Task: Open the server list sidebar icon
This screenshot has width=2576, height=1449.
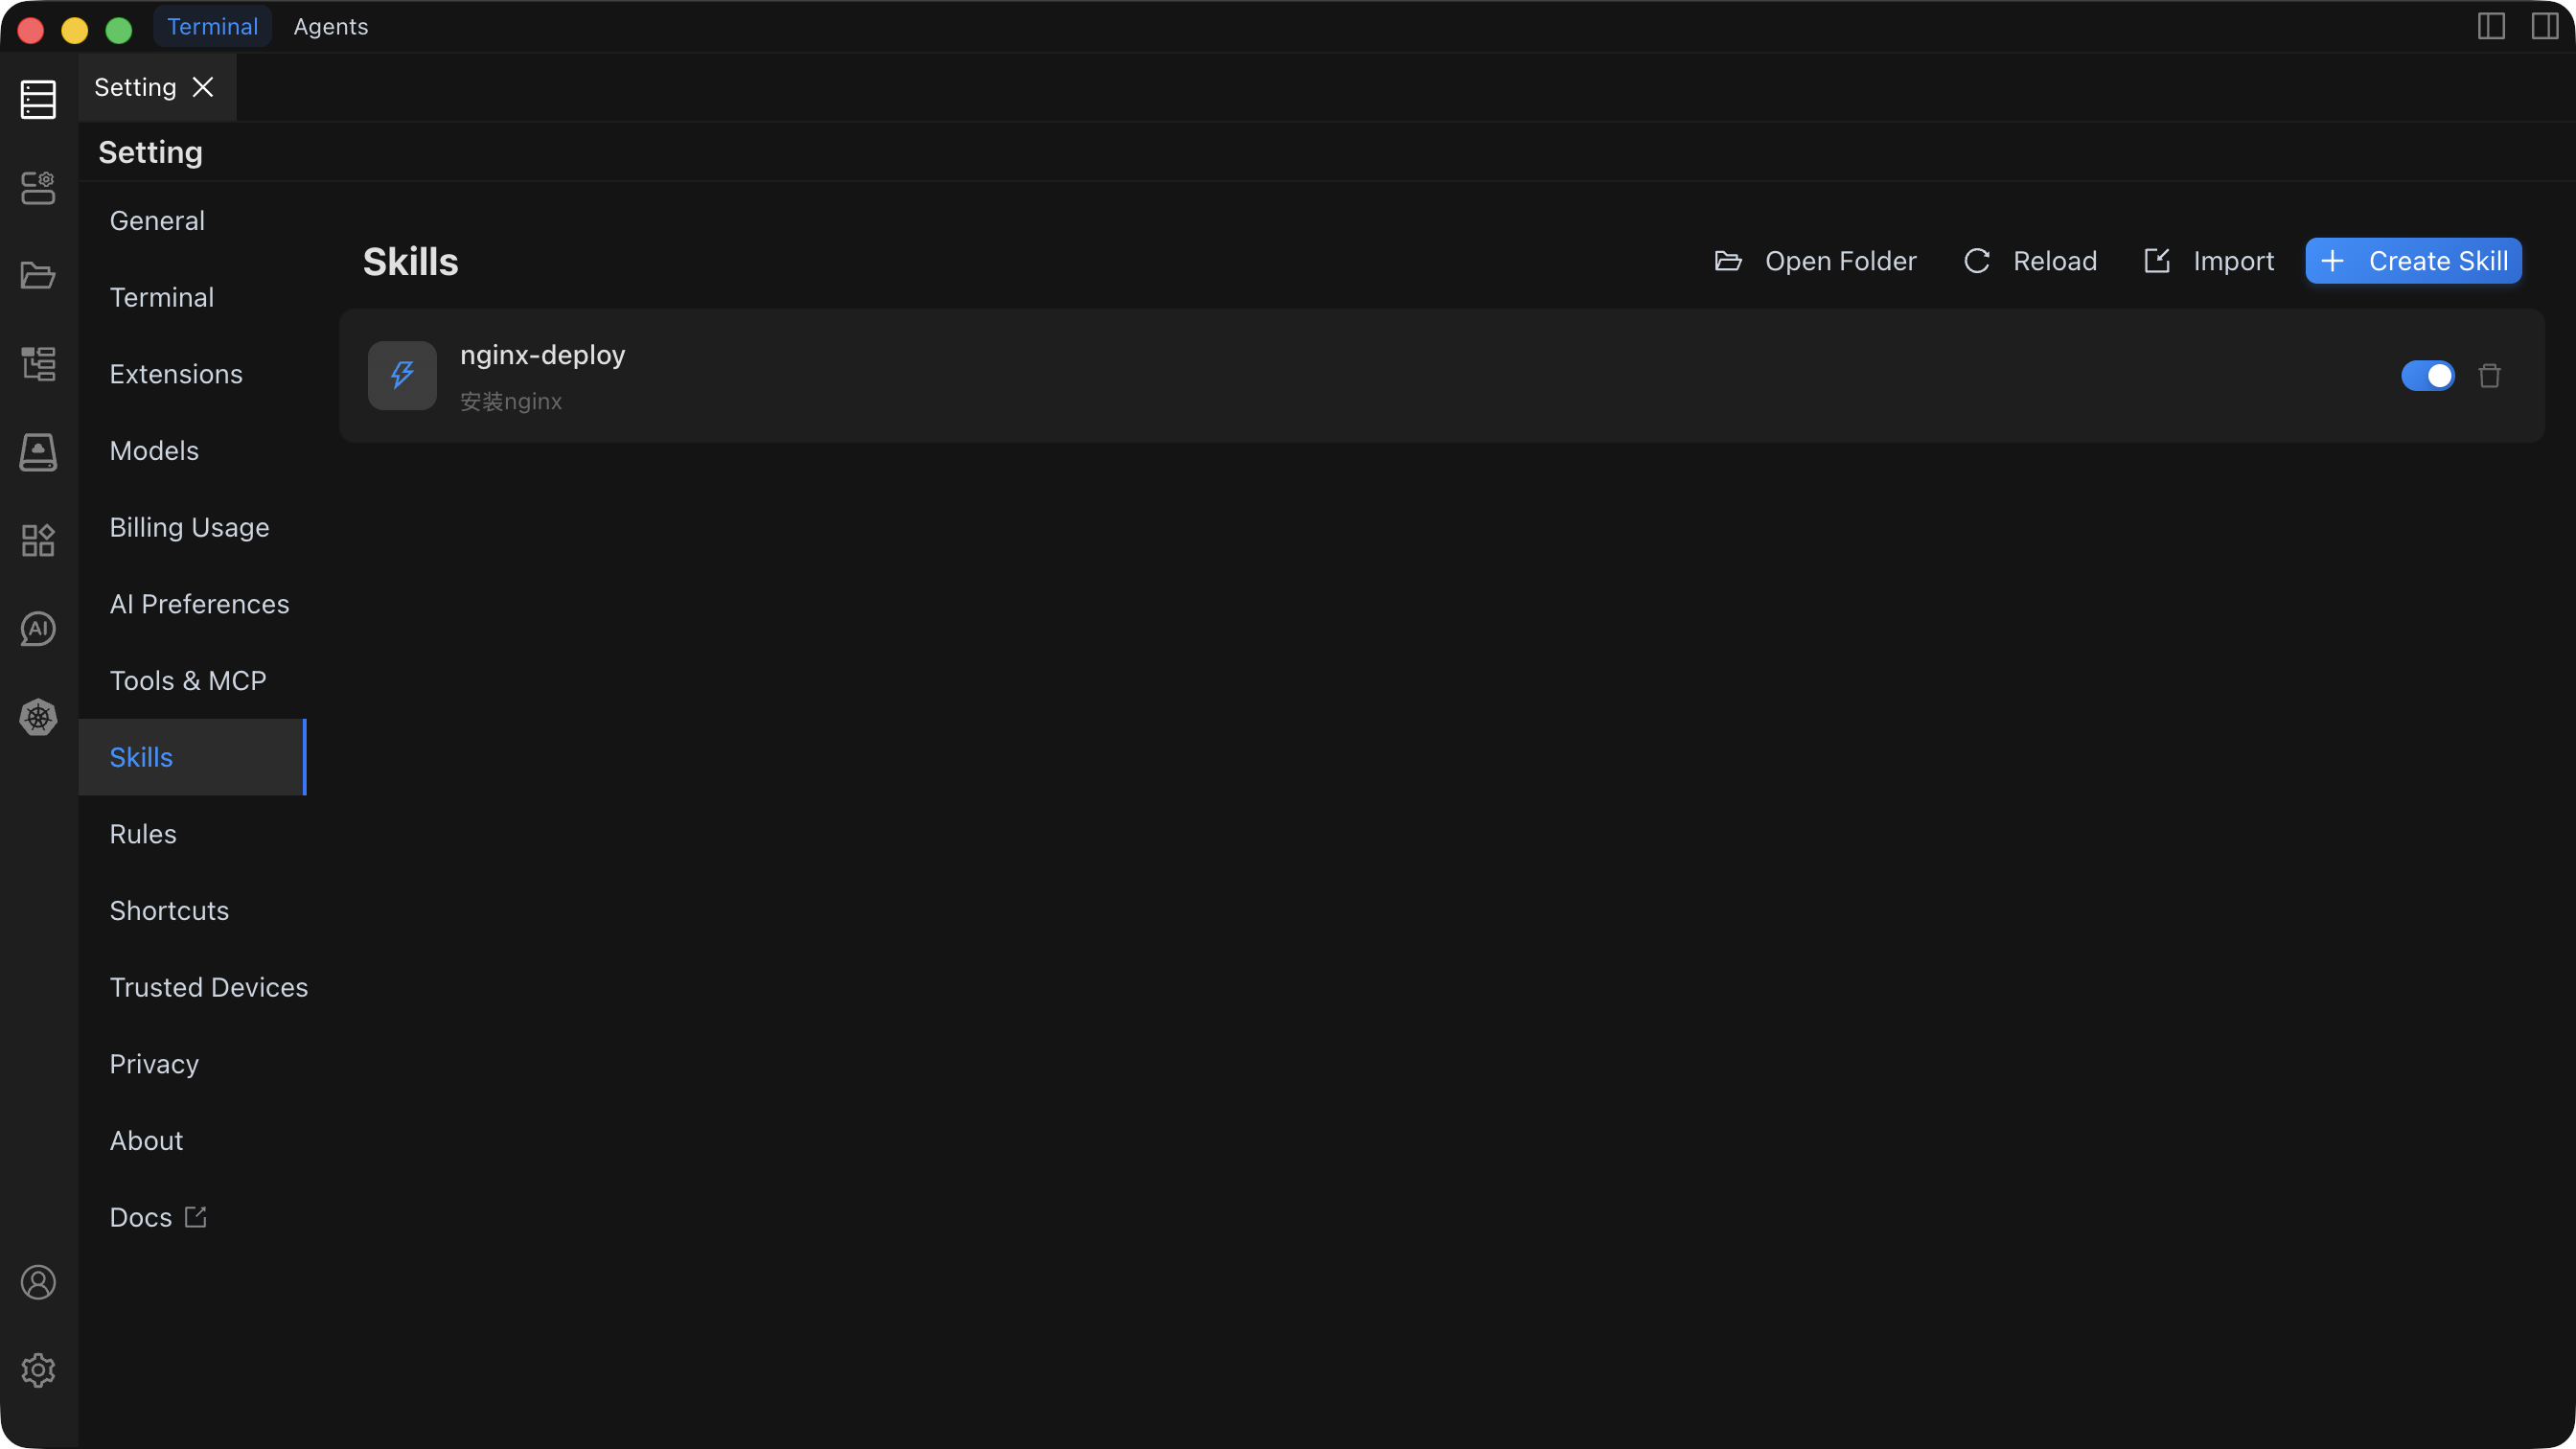Action: [x=38, y=100]
